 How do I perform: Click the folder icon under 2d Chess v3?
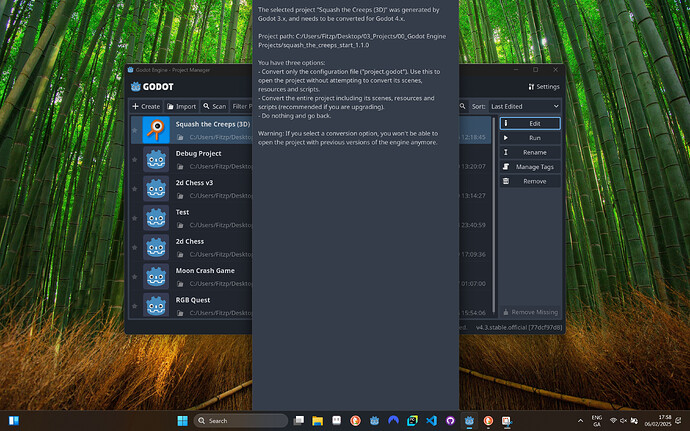click(180, 196)
